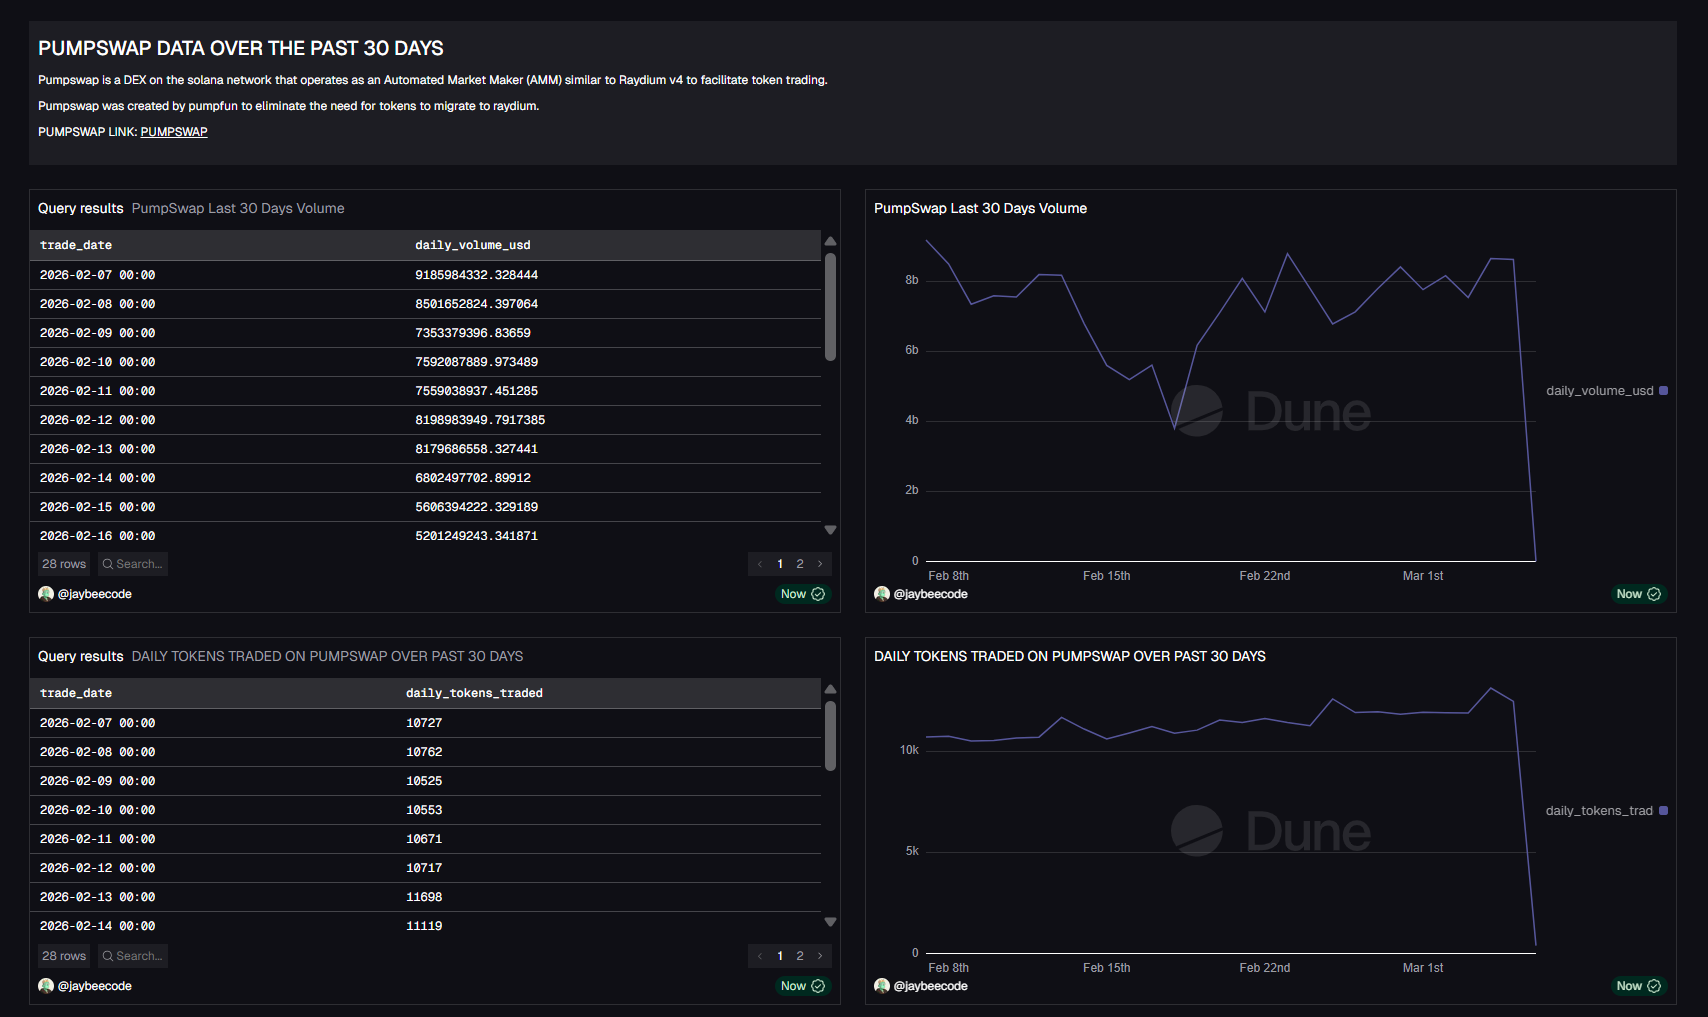Viewport: 1708px width, 1017px height.
Task: Click the next page chevron in the tokens table
Action: point(820,956)
